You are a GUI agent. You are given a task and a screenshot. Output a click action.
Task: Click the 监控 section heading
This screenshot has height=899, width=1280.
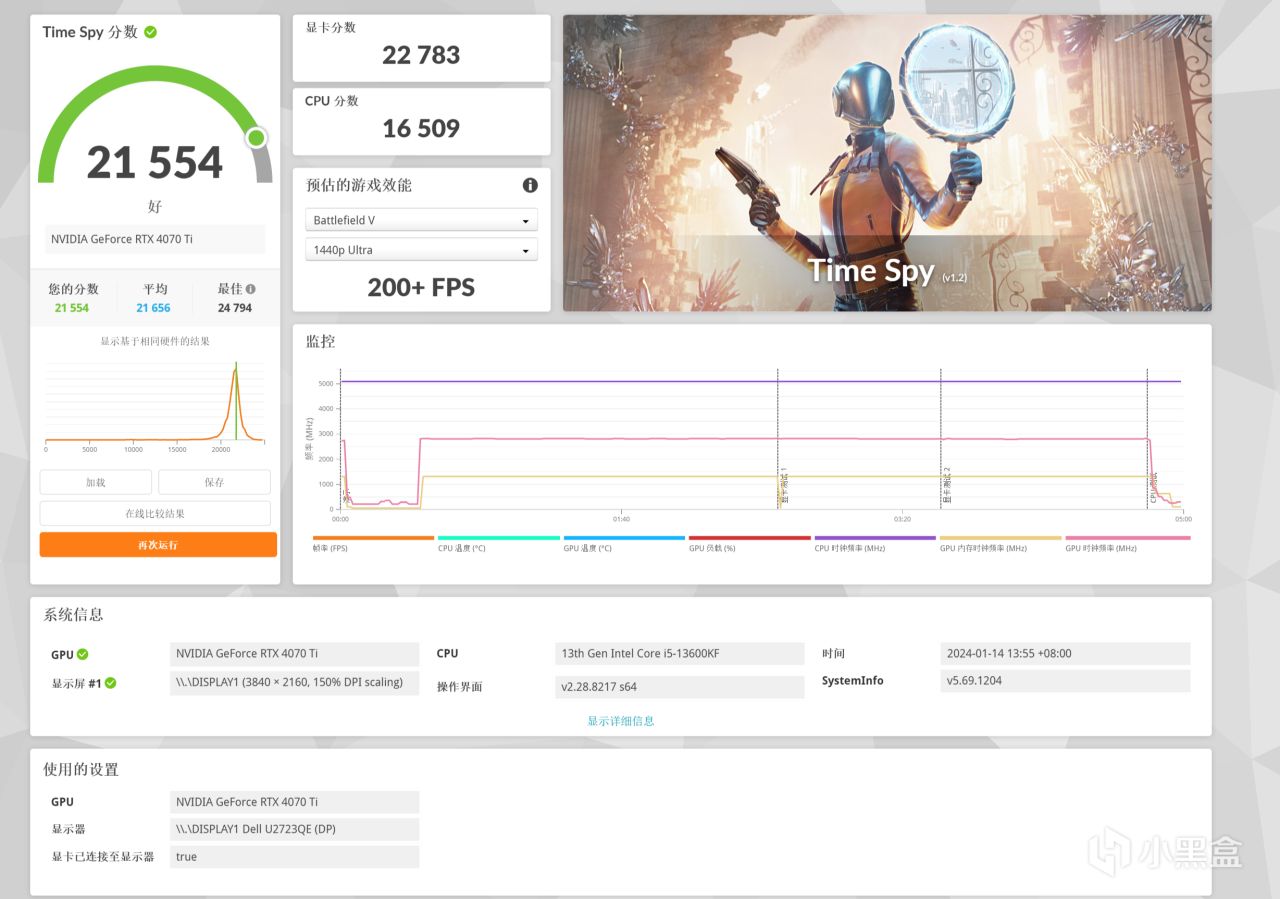click(x=320, y=341)
